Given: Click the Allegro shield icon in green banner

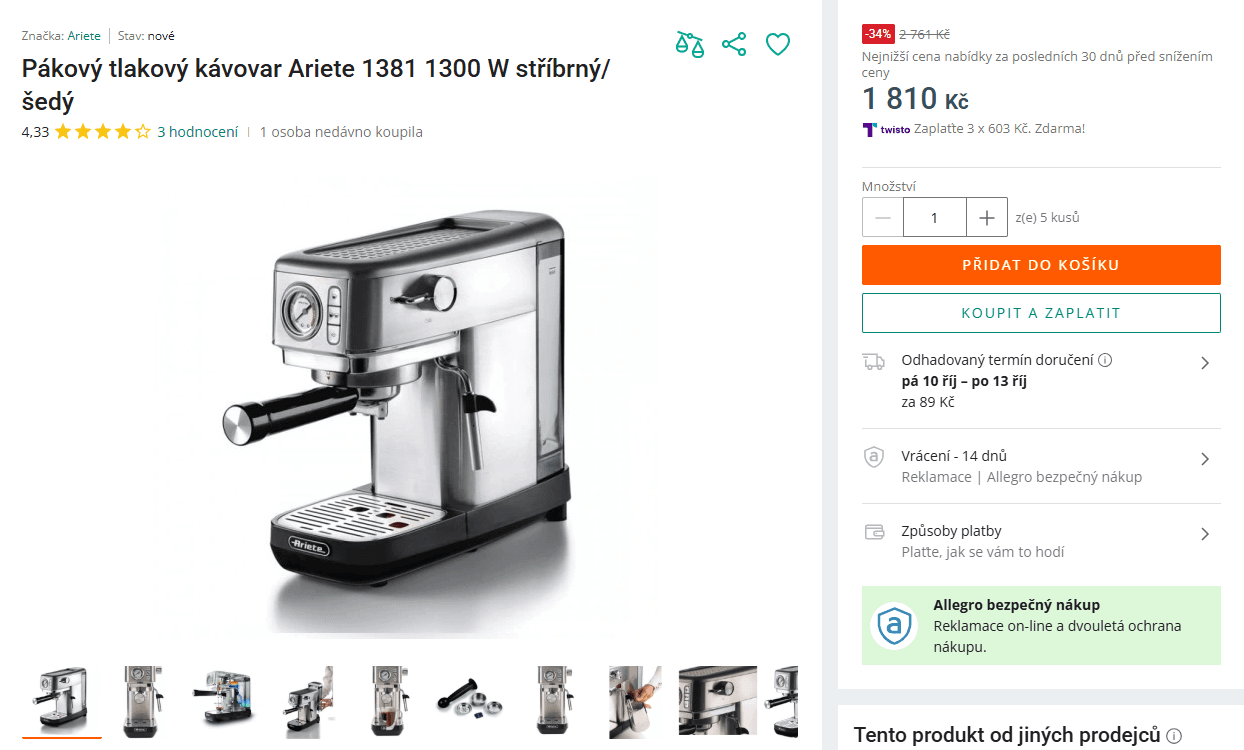Looking at the screenshot, I should point(893,626).
